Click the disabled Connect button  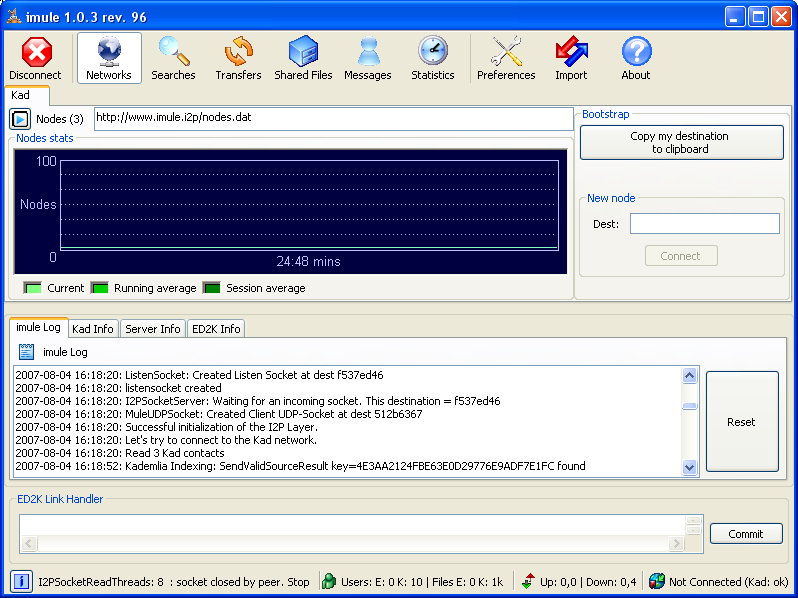(681, 256)
